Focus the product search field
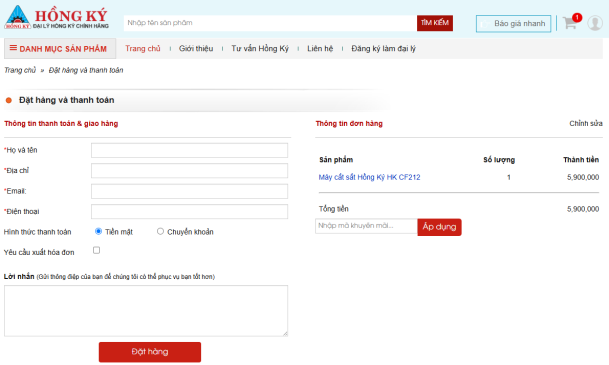Image resolution: width=609 pixels, height=365 pixels. click(x=270, y=23)
